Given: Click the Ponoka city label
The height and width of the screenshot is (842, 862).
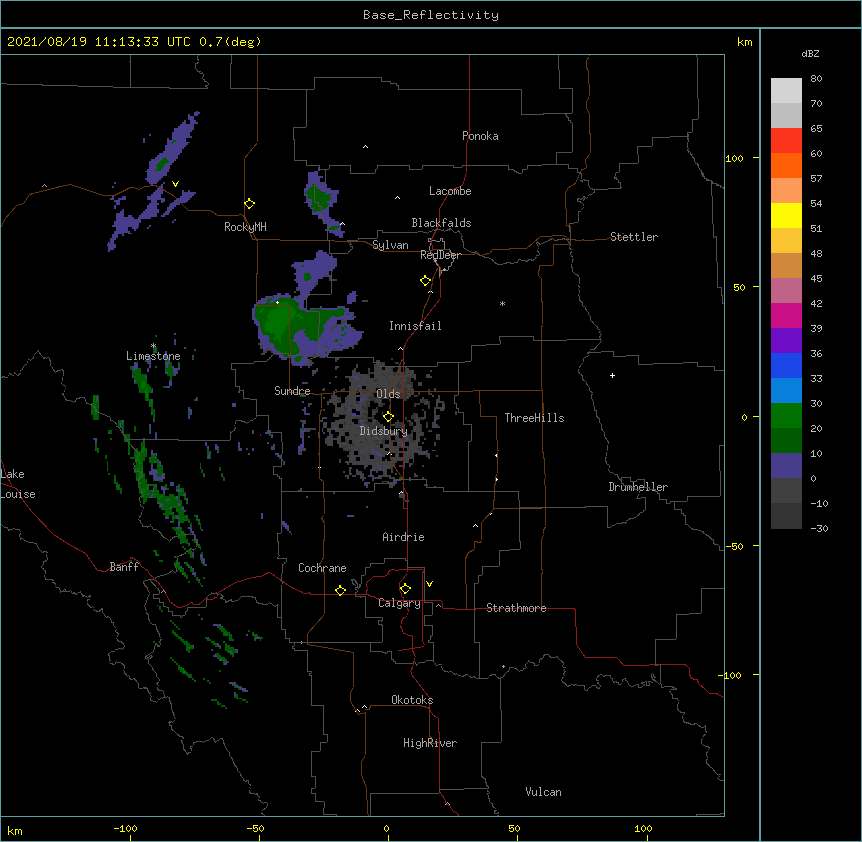Looking at the screenshot, I should point(480,136).
